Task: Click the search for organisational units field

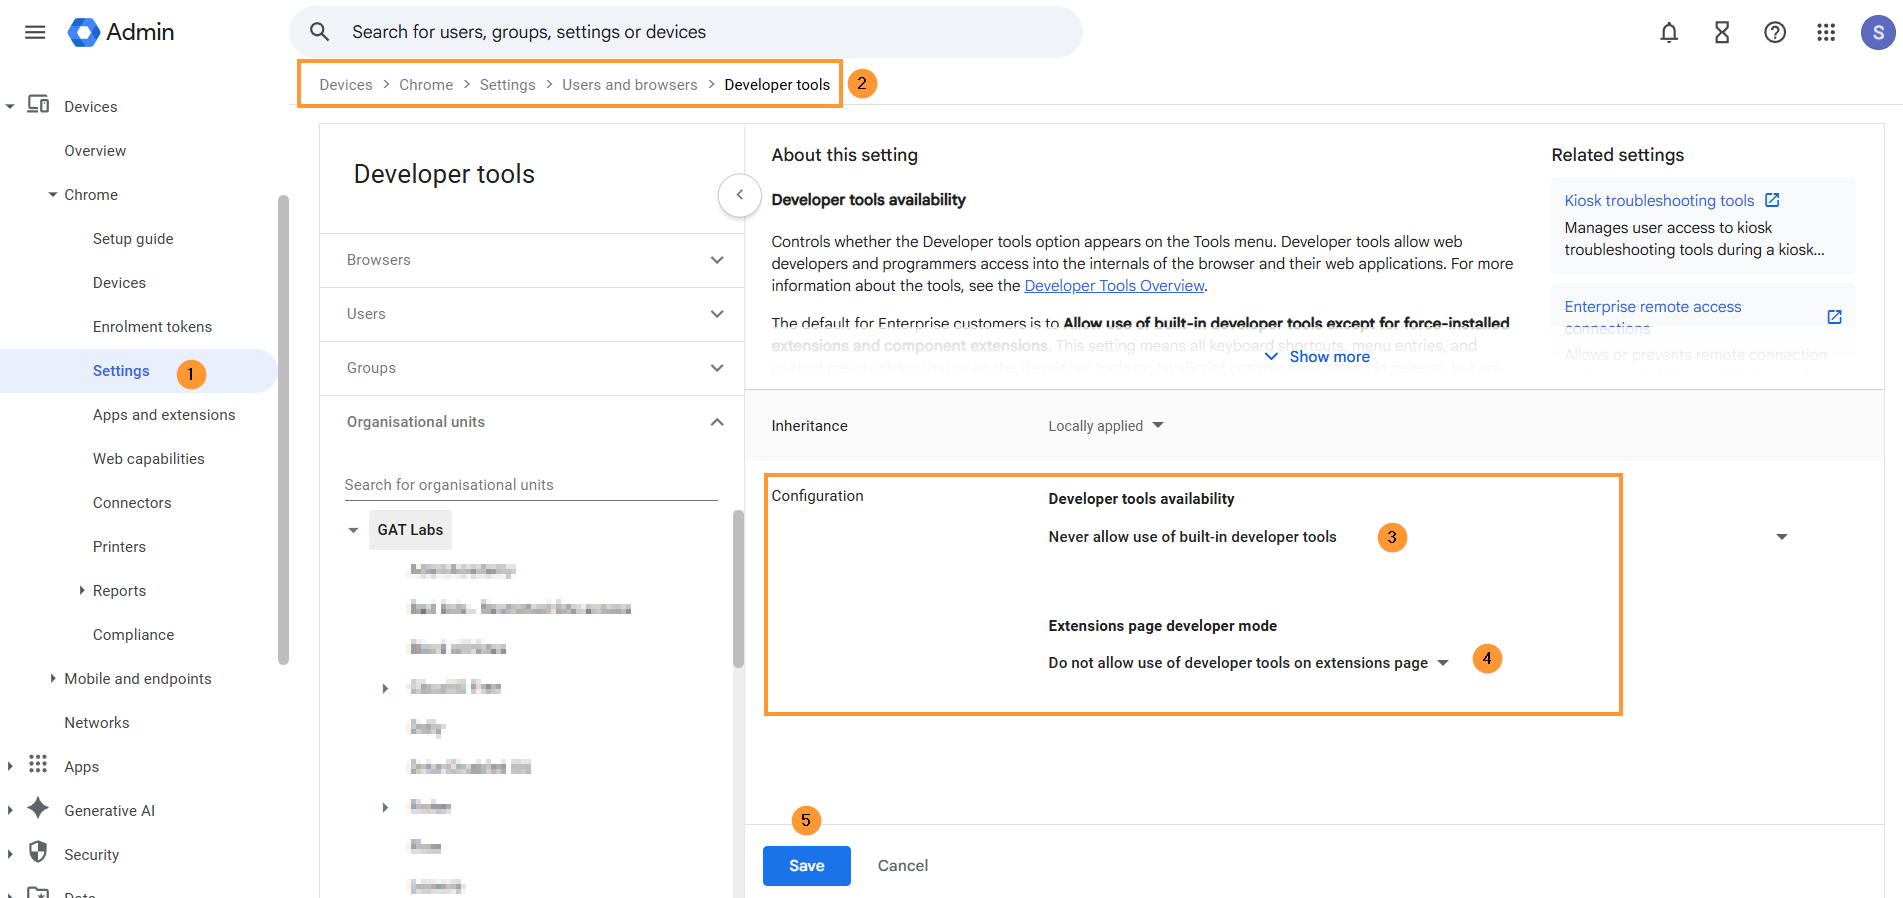Action: click(530, 485)
